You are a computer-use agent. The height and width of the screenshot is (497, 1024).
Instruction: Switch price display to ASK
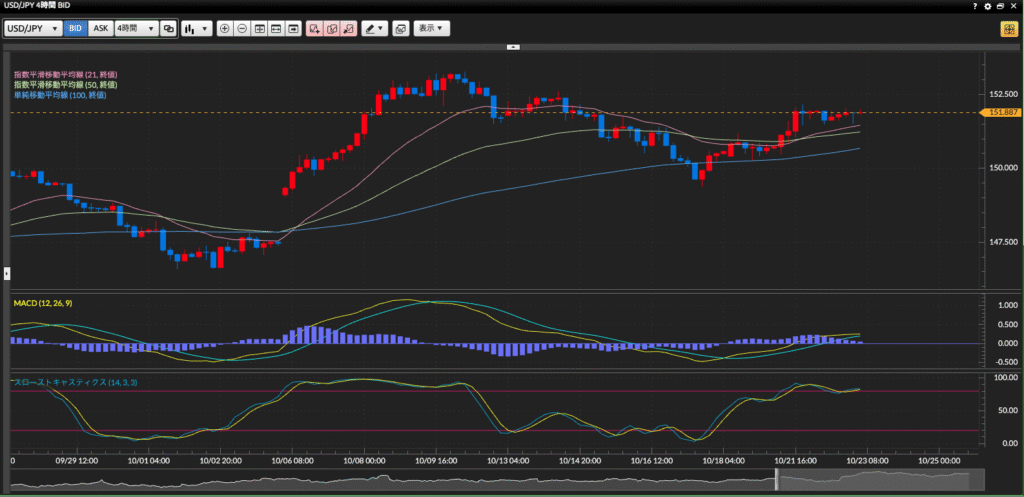click(101, 29)
